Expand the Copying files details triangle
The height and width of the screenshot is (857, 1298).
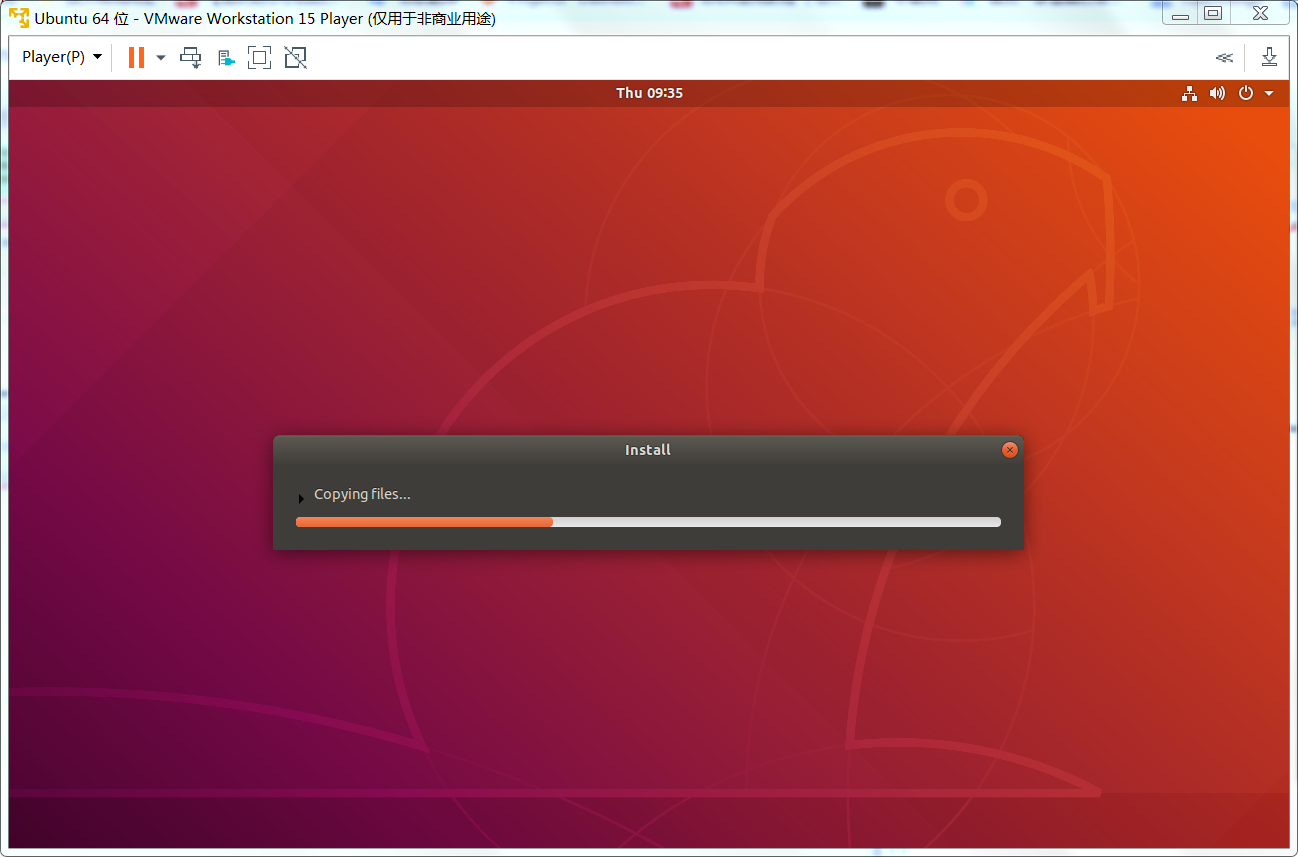coord(300,497)
